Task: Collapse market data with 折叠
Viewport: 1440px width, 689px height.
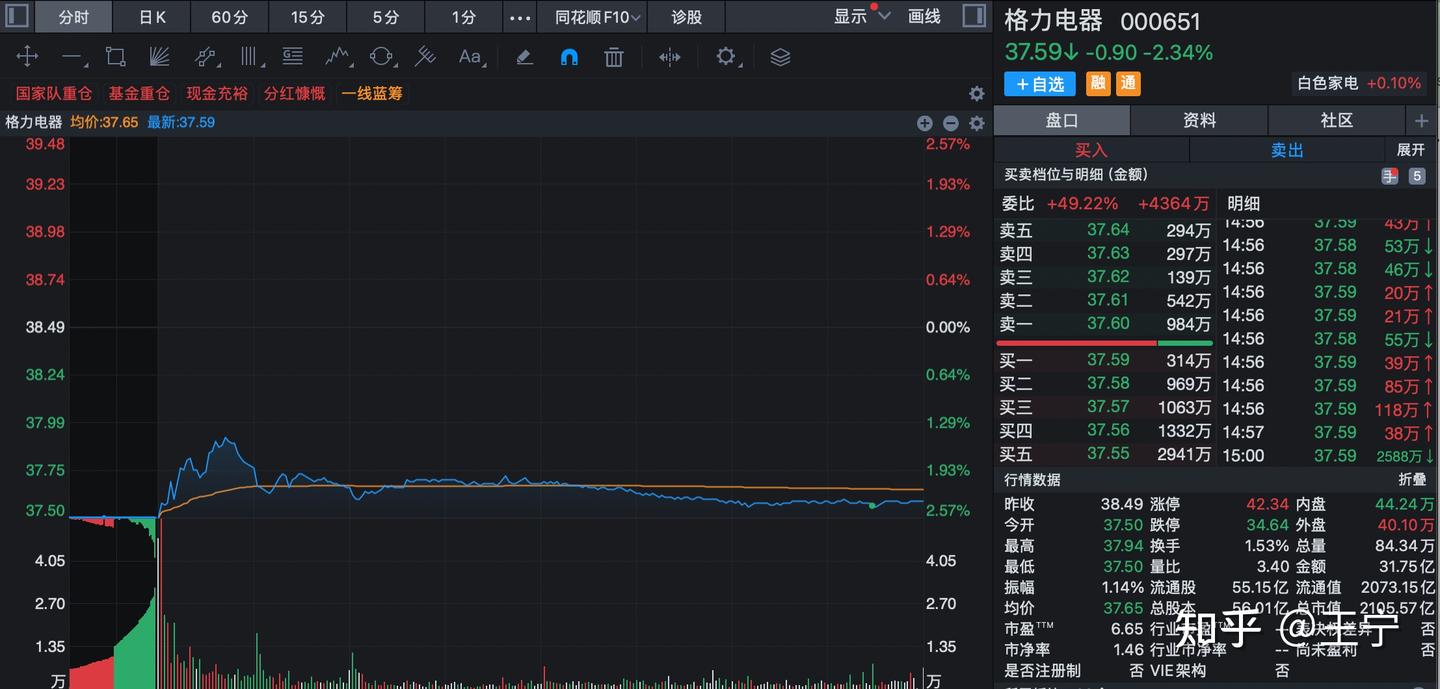Action: (x=1412, y=480)
